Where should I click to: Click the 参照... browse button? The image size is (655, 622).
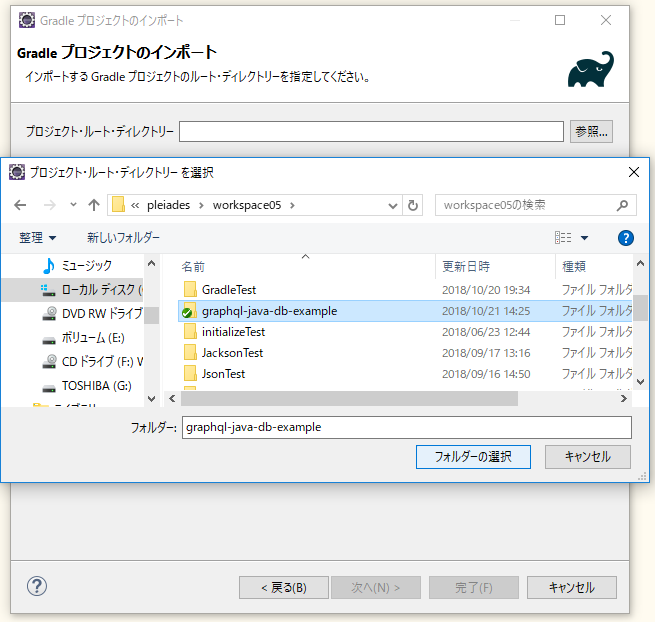tap(592, 132)
